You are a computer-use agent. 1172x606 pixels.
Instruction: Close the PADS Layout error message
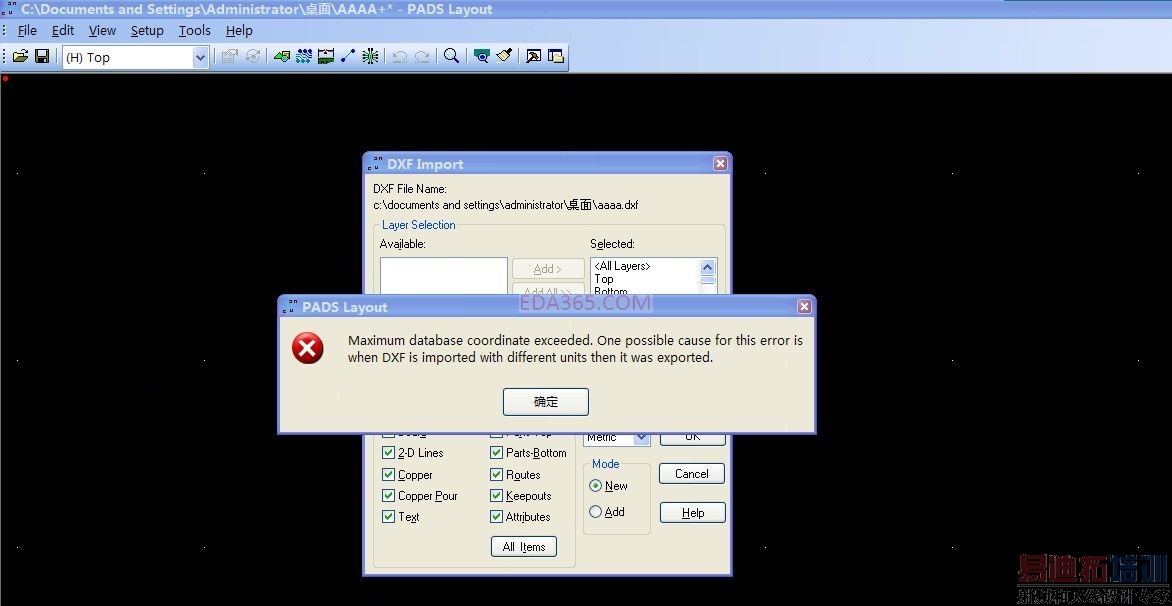(x=804, y=307)
